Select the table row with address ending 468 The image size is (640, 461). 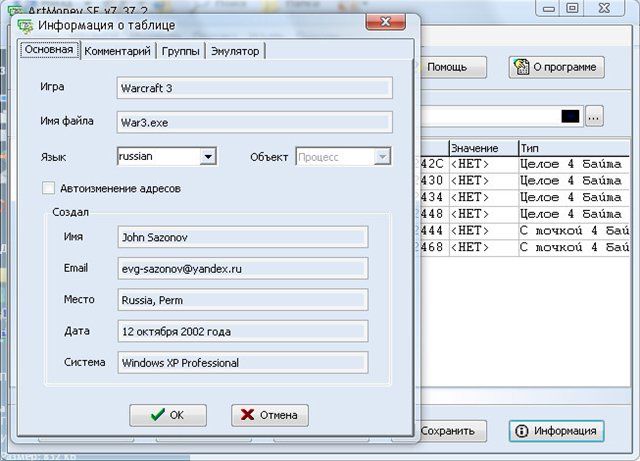coord(525,248)
